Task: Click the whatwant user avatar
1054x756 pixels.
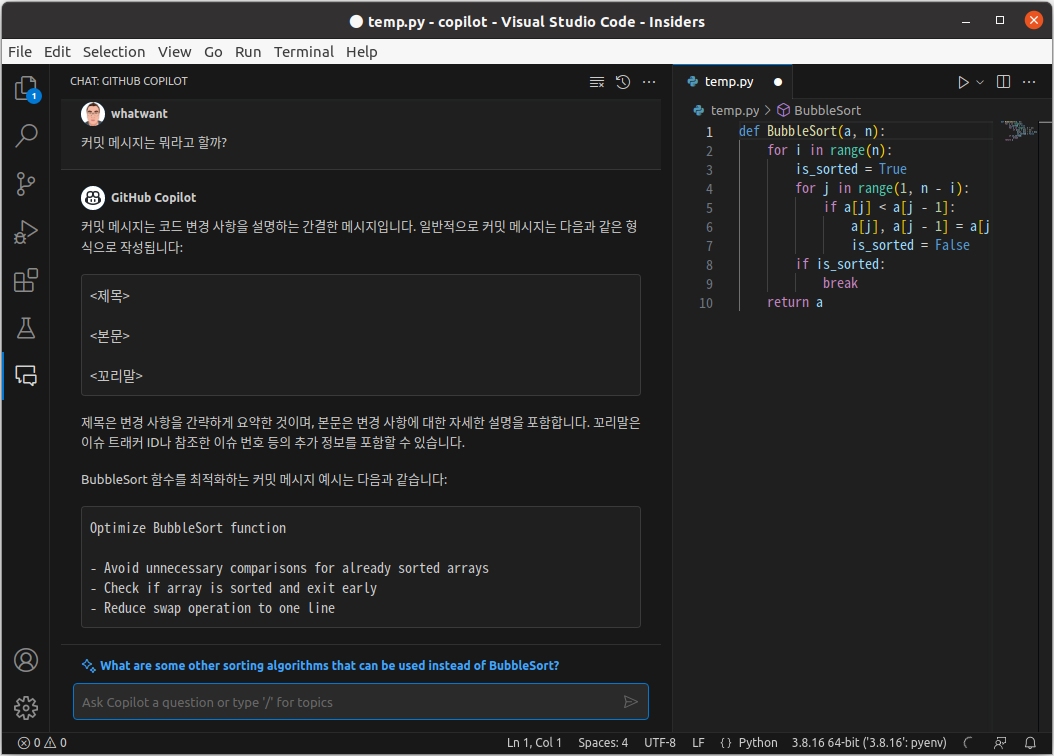Action: pos(93,114)
